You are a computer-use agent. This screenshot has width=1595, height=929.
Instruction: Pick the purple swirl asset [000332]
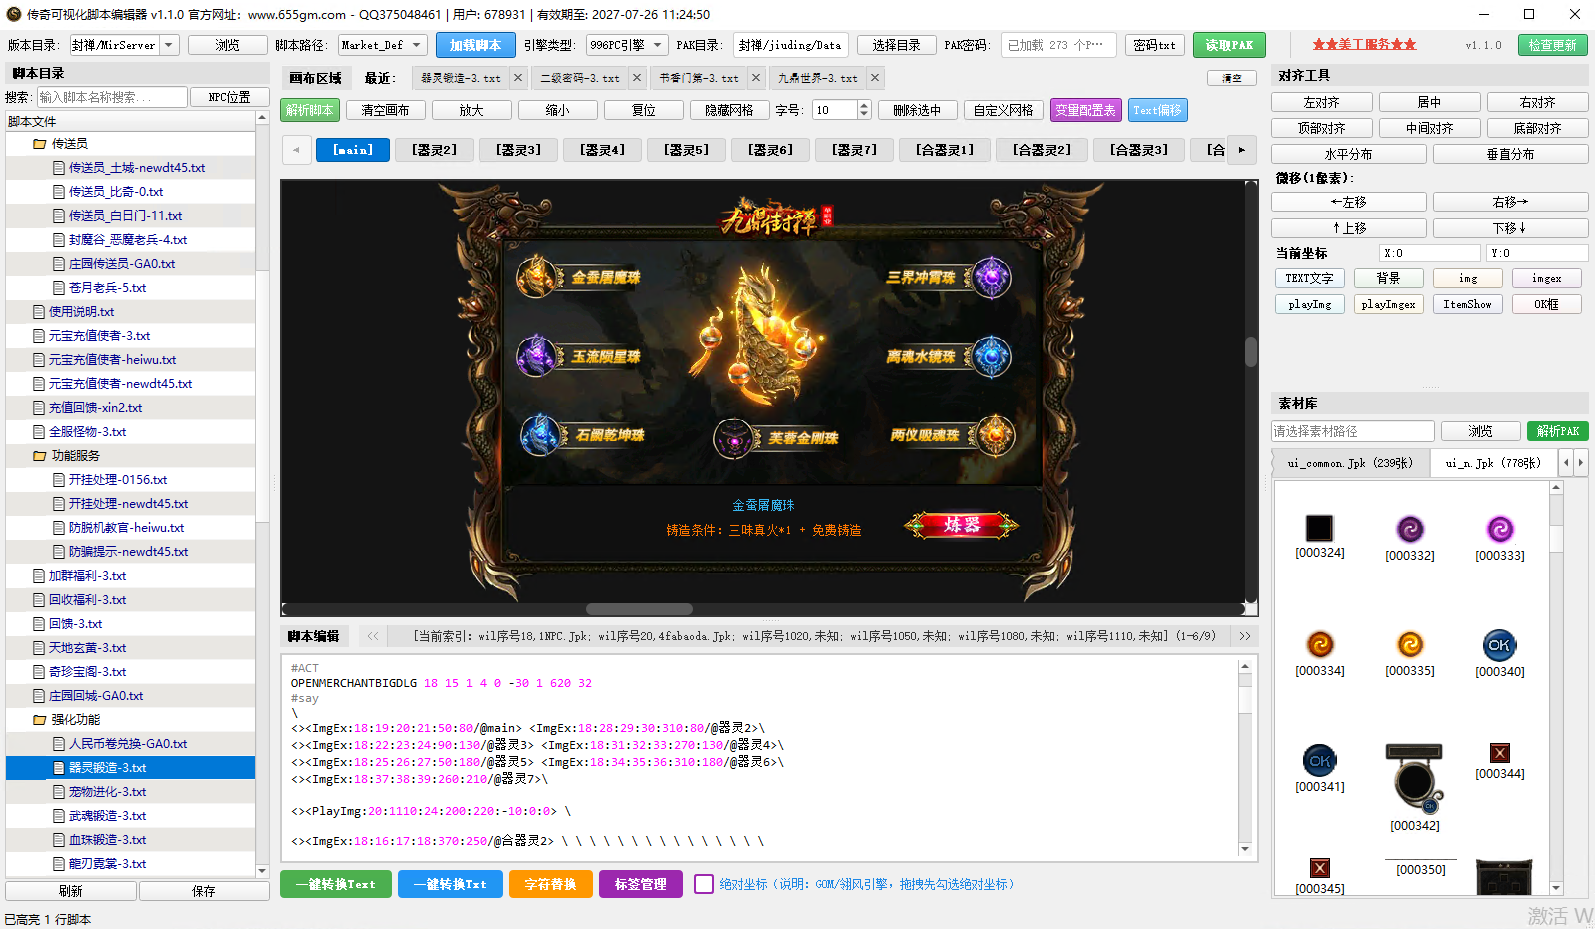click(x=1410, y=529)
